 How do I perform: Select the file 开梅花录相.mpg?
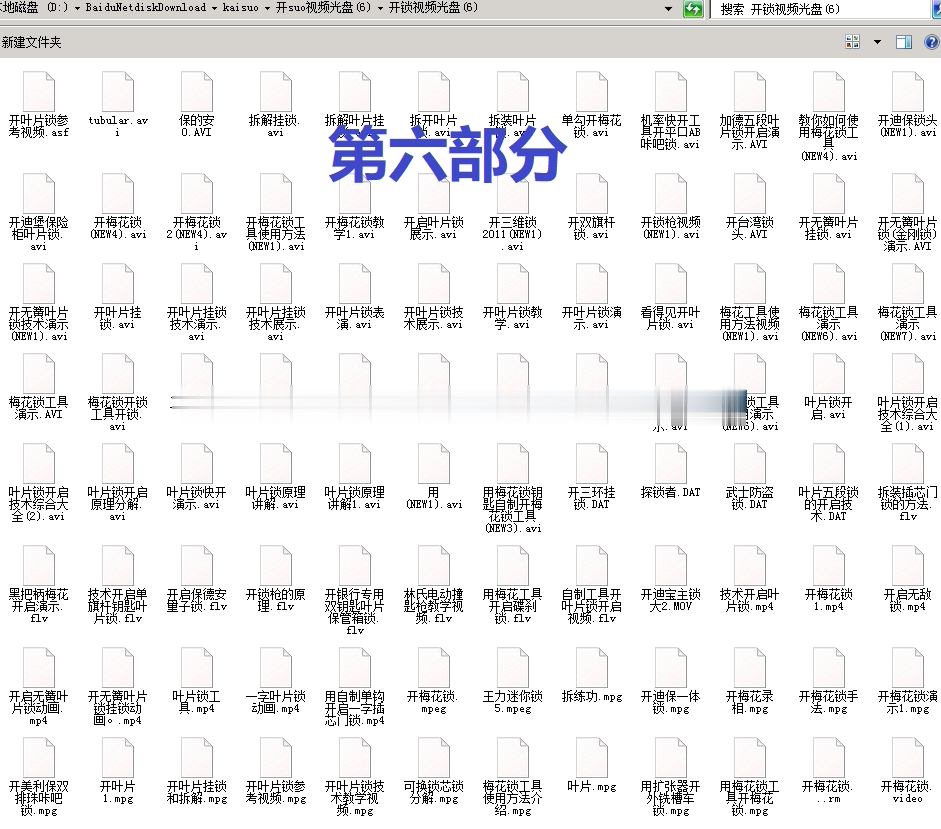(x=750, y=681)
